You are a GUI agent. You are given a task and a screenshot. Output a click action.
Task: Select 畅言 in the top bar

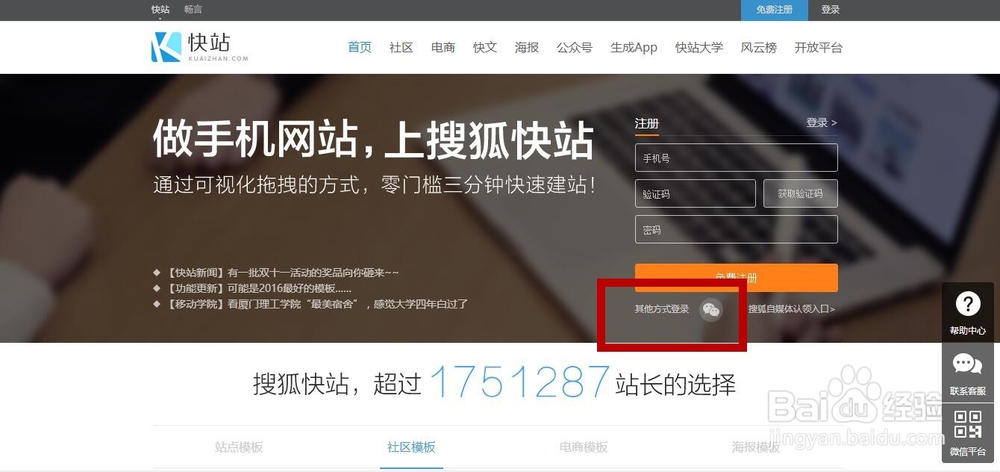click(x=193, y=10)
